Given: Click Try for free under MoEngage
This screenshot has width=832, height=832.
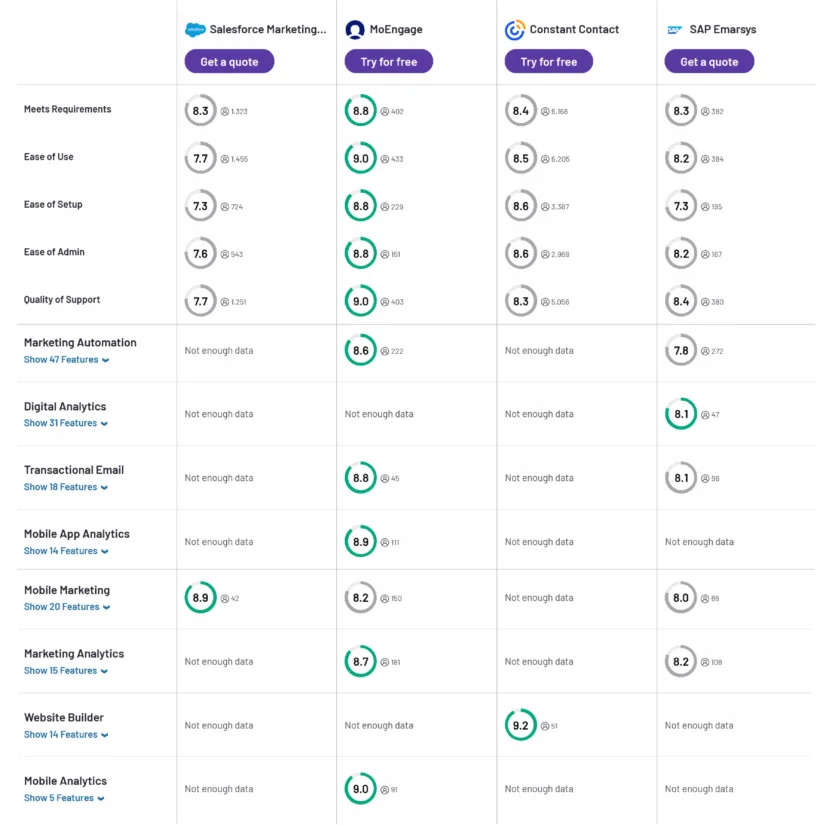Looking at the screenshot, I should (x=389, y=61).
